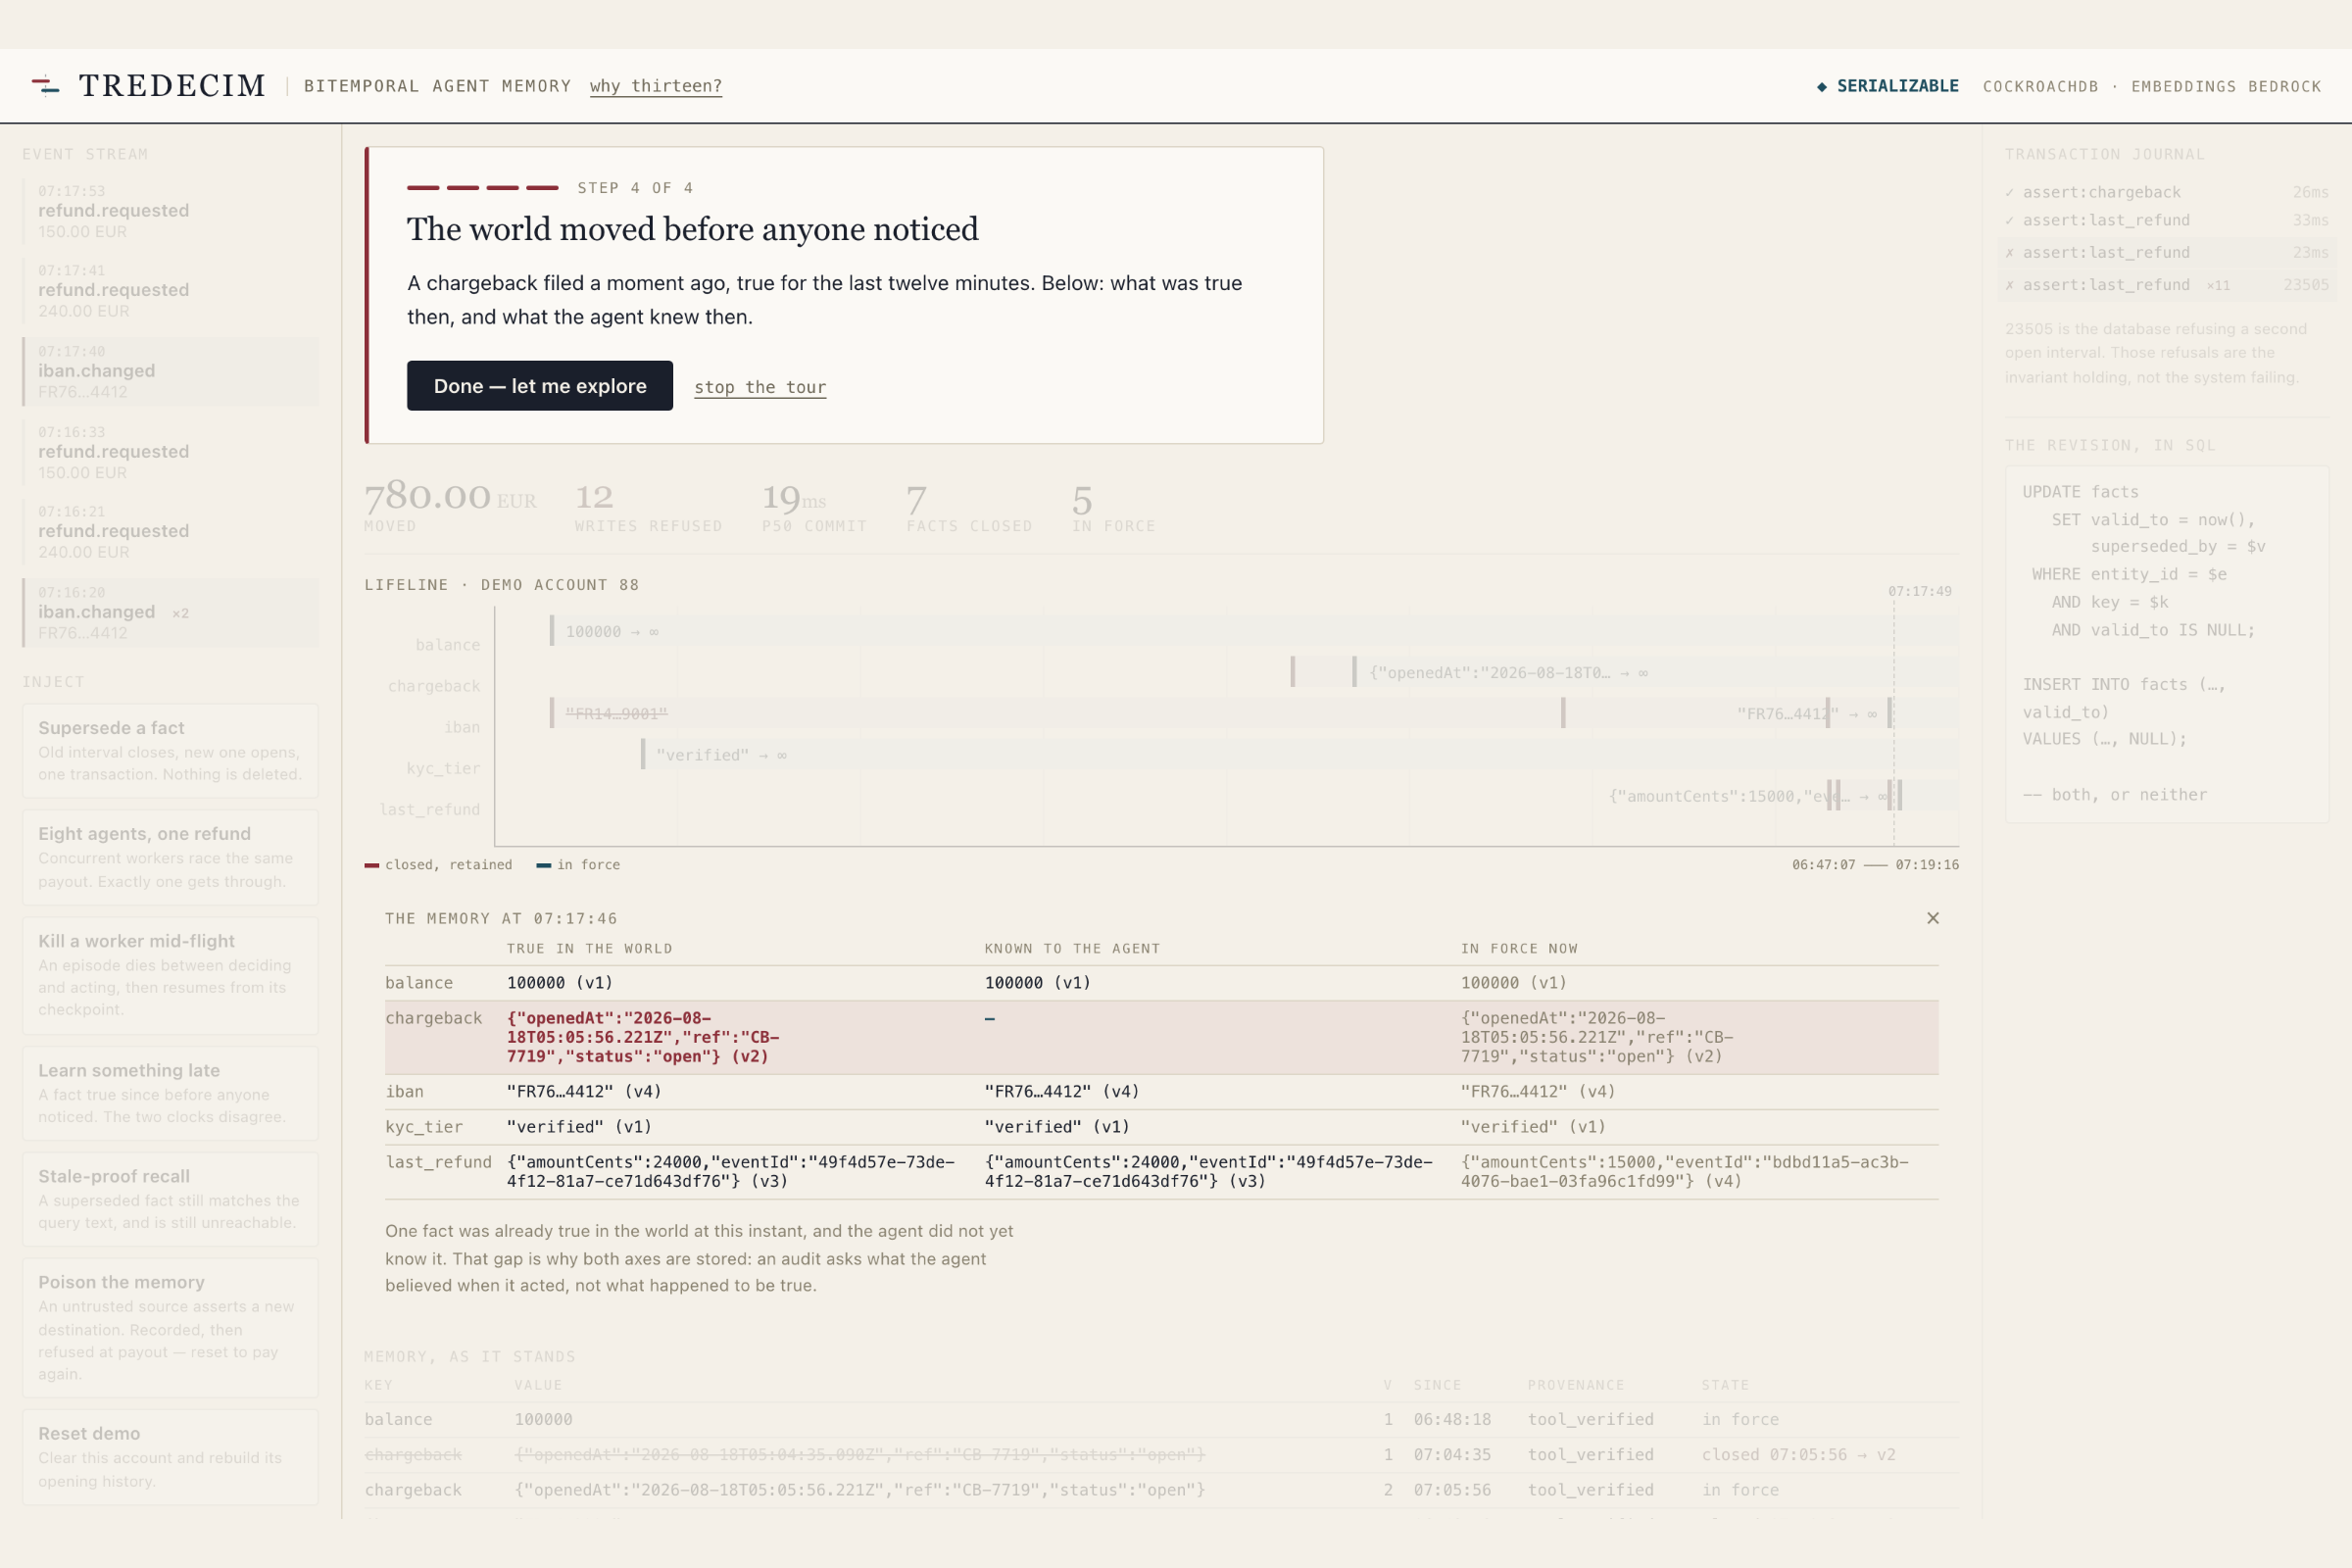2352x1568 pixels.
Task: Click the diamond beside SERIALIZABLE
Action: coord(1822,87)
